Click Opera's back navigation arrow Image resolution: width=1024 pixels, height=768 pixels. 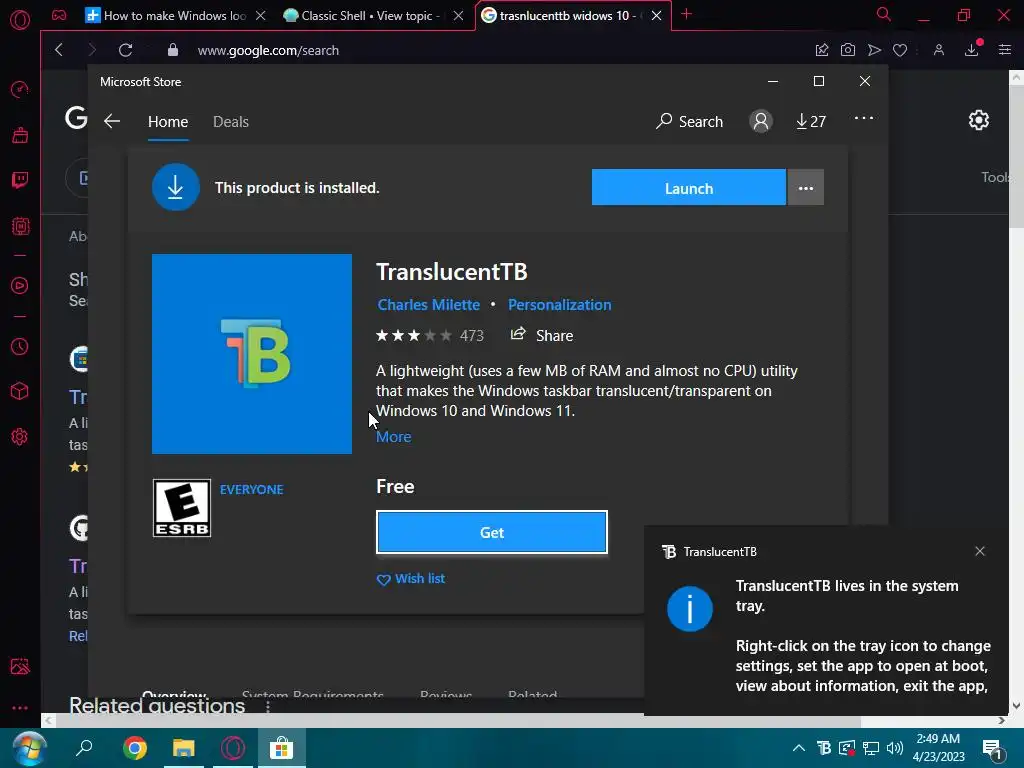click(59, 50)
